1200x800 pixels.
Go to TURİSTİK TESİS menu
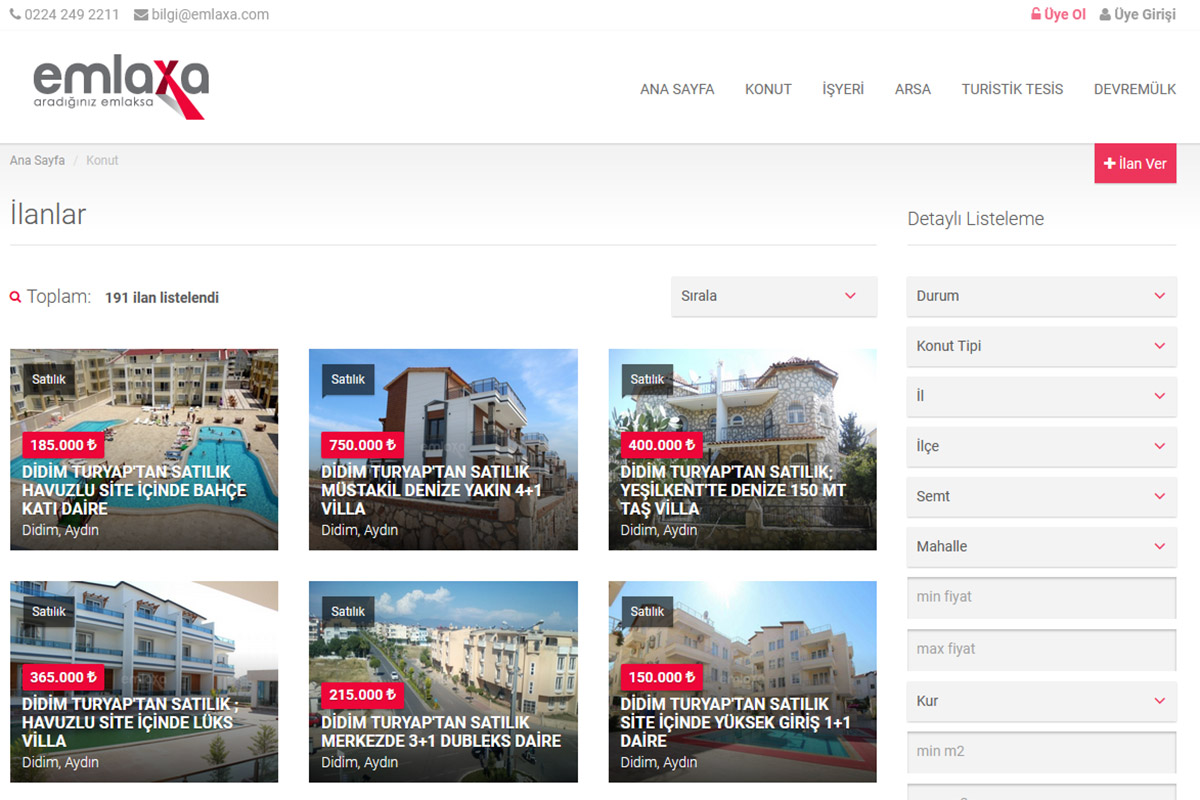[x=1012, y=89]
